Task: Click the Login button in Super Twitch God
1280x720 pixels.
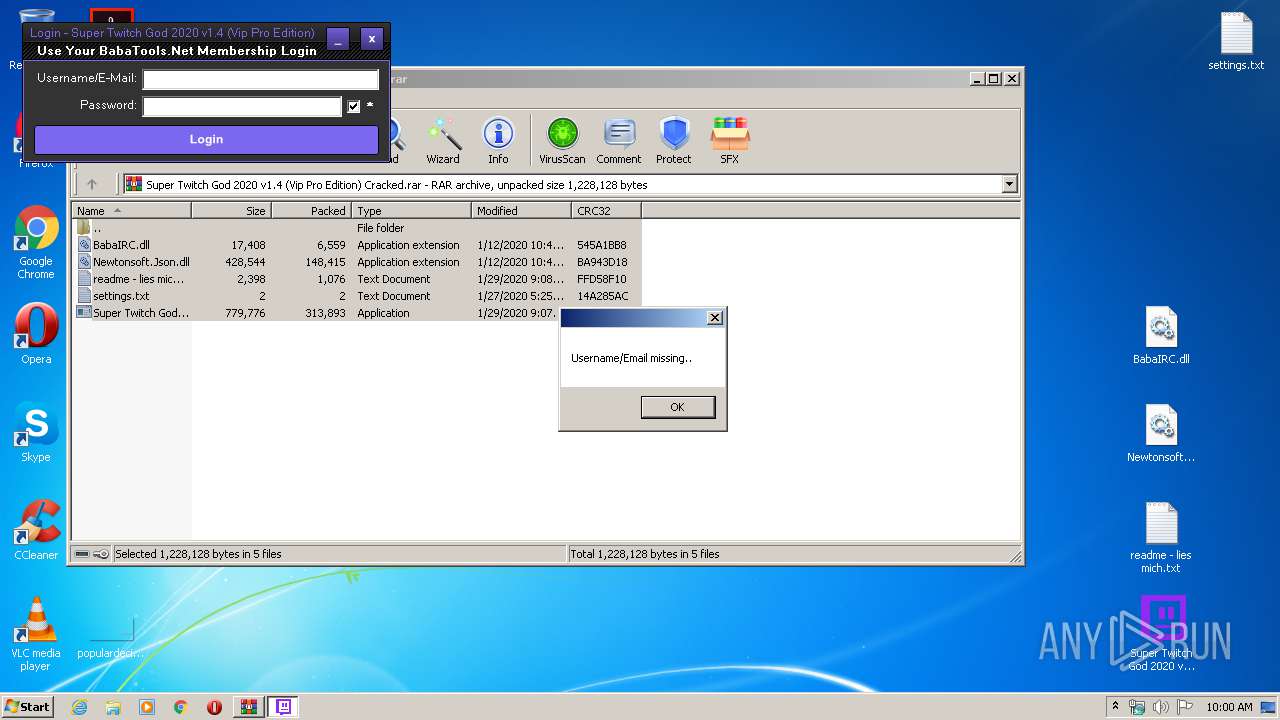Action: (x=206, y=139)
